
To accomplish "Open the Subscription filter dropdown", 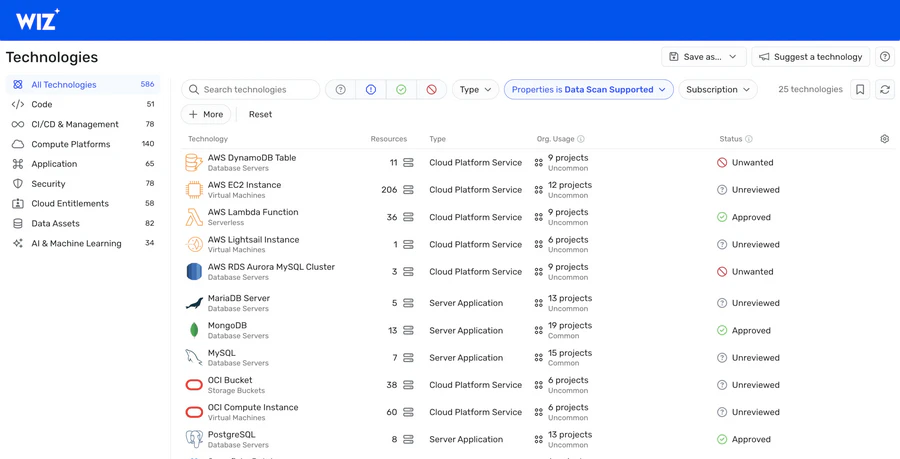I will coord(717,90).
